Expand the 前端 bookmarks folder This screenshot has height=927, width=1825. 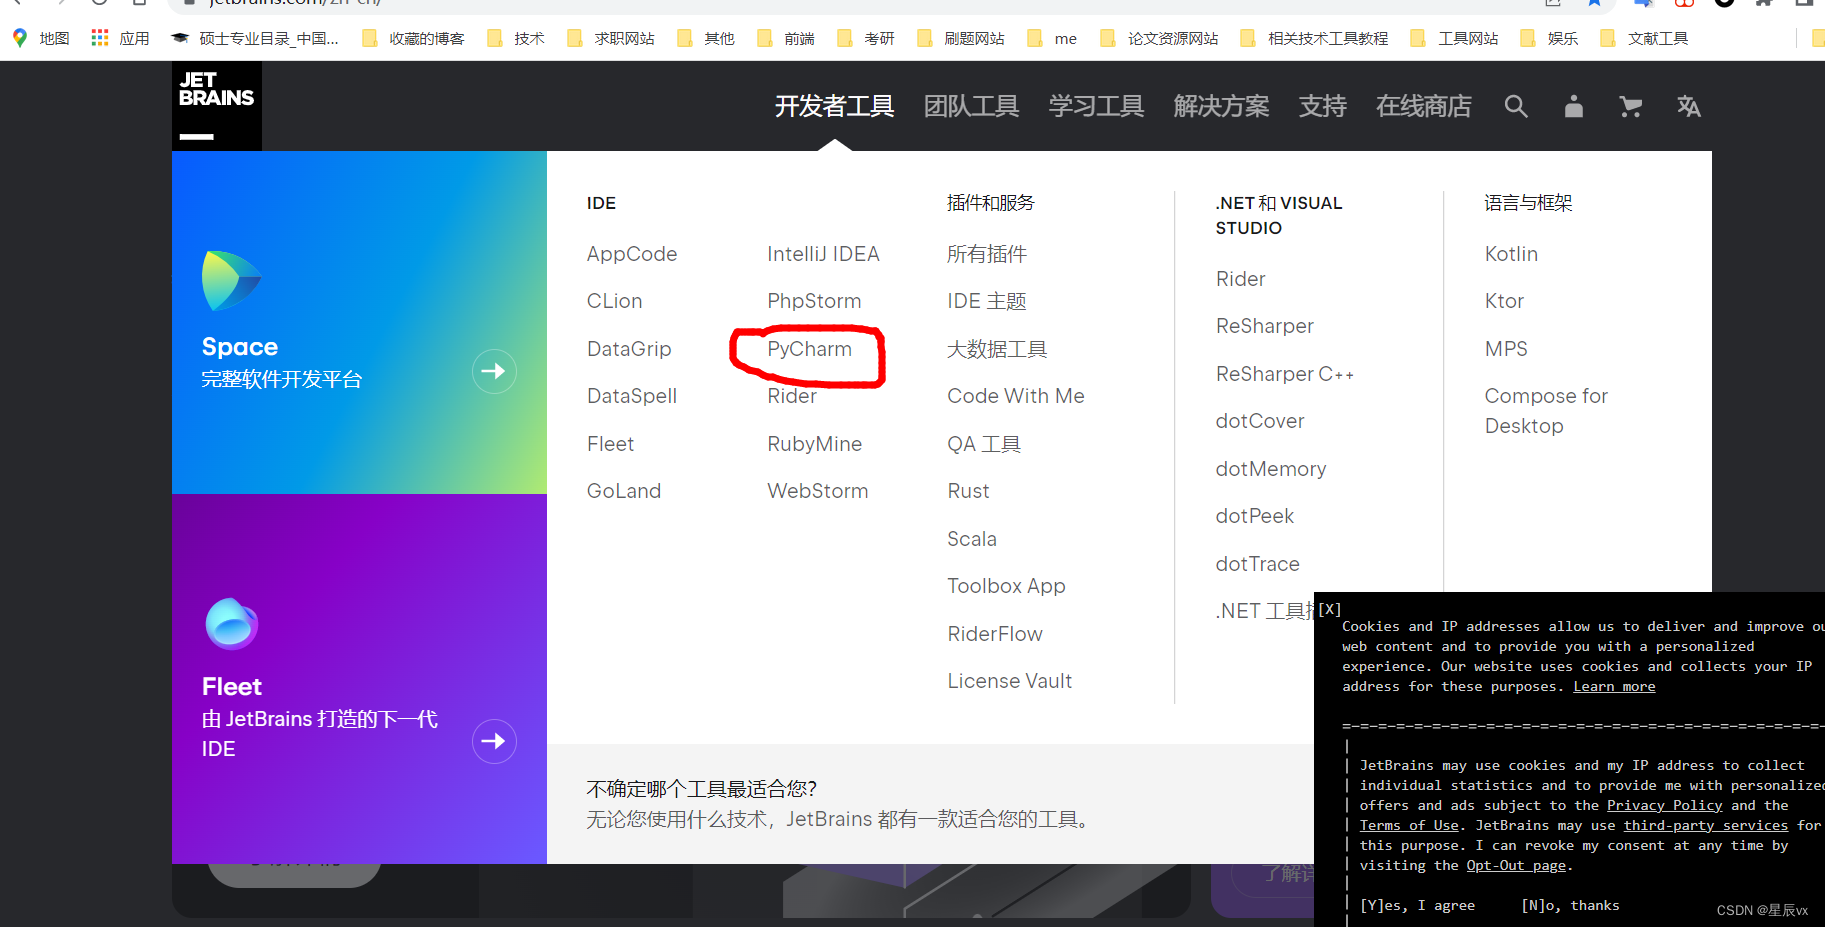coord(798,38)
